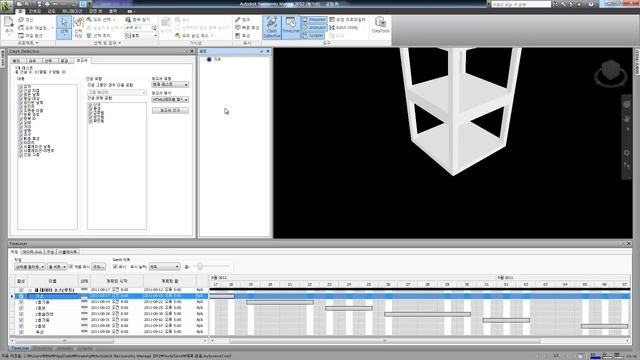Image resolution: width=640 pixels, height=360 pixels.
Task: Toggle the last contents checkbox in report list
Action: pyautogui.click(x=20, y=155)
